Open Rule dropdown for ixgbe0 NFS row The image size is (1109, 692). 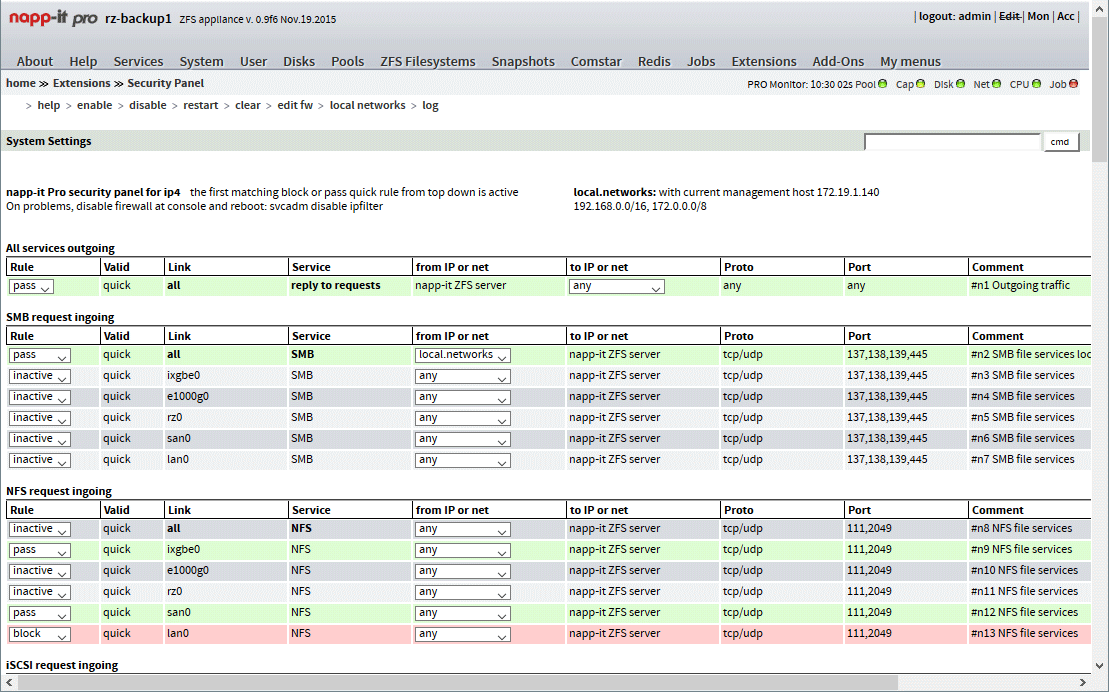tap(40, 550)
